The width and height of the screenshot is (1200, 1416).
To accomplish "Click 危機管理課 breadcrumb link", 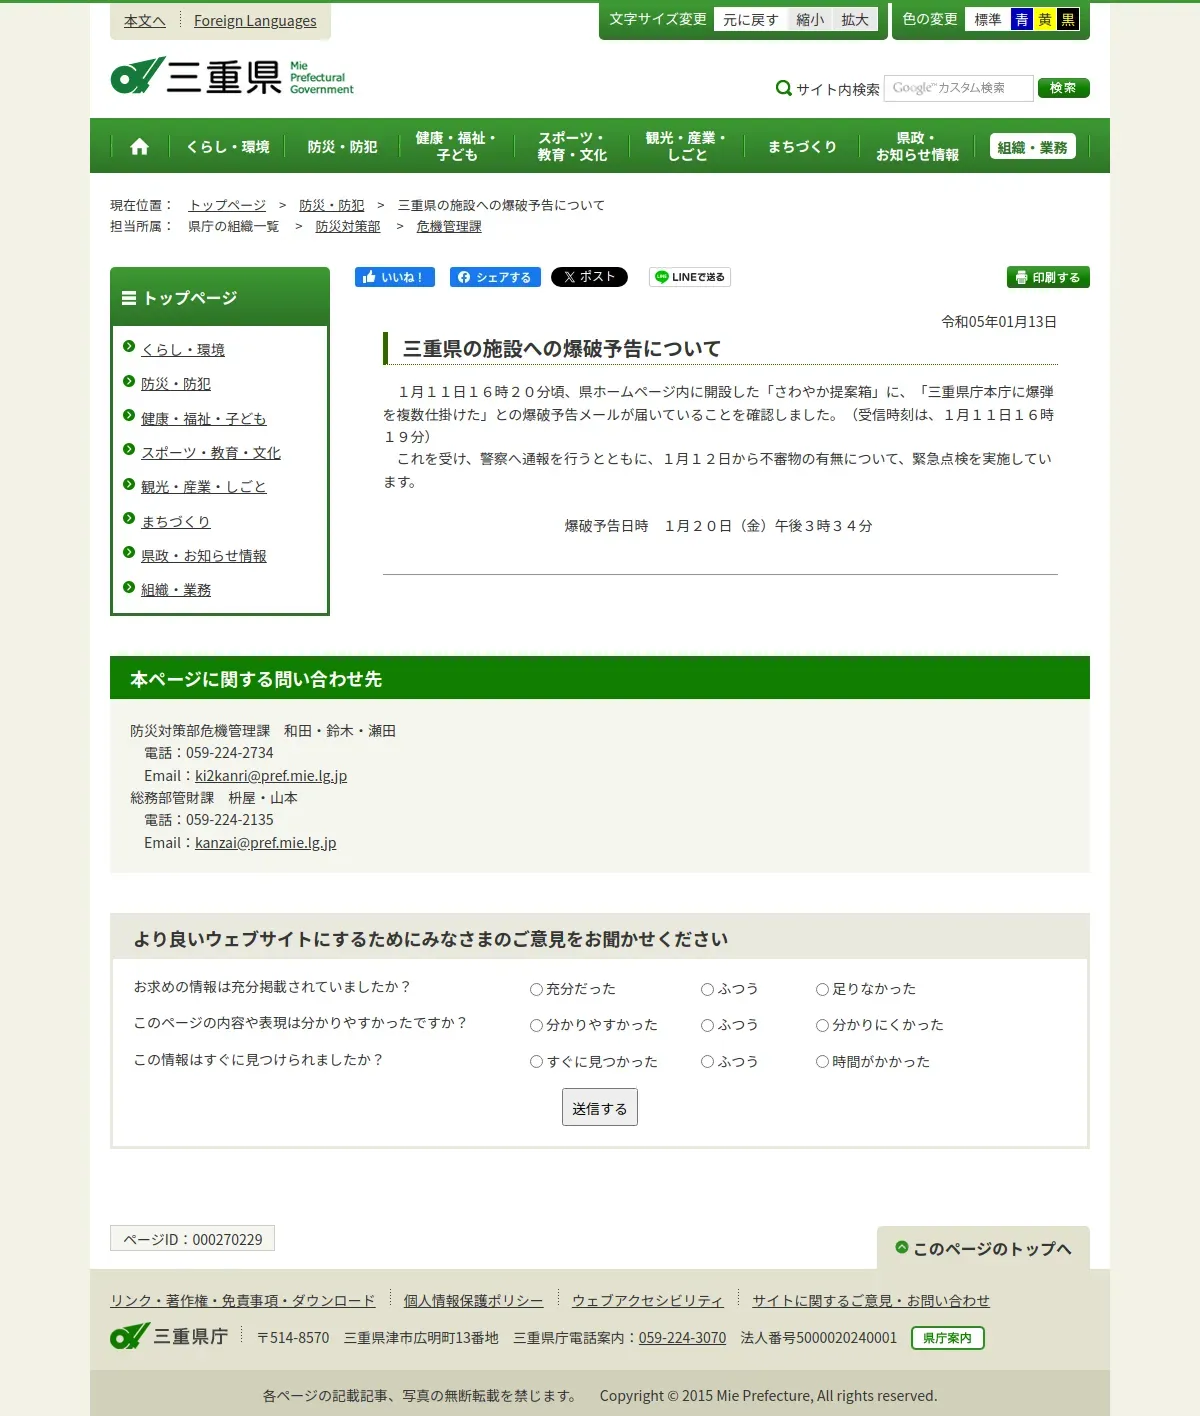I will click(x=449, y=227).
